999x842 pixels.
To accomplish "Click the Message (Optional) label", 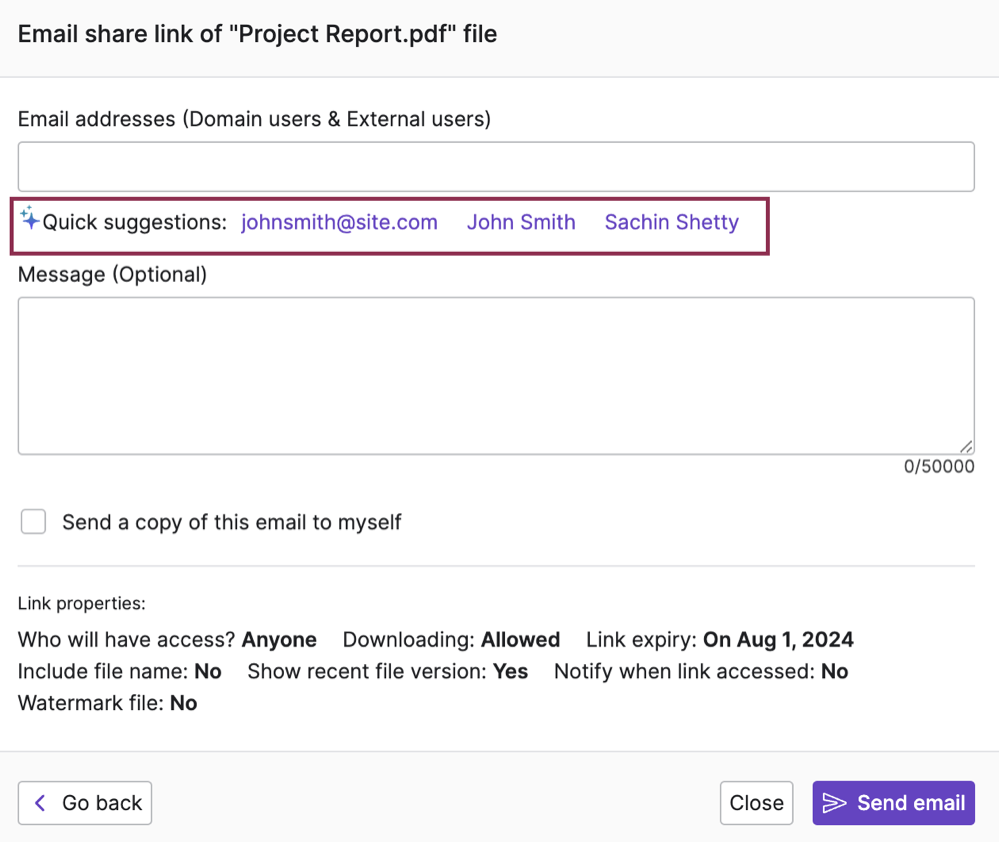I will pos(112,275).
